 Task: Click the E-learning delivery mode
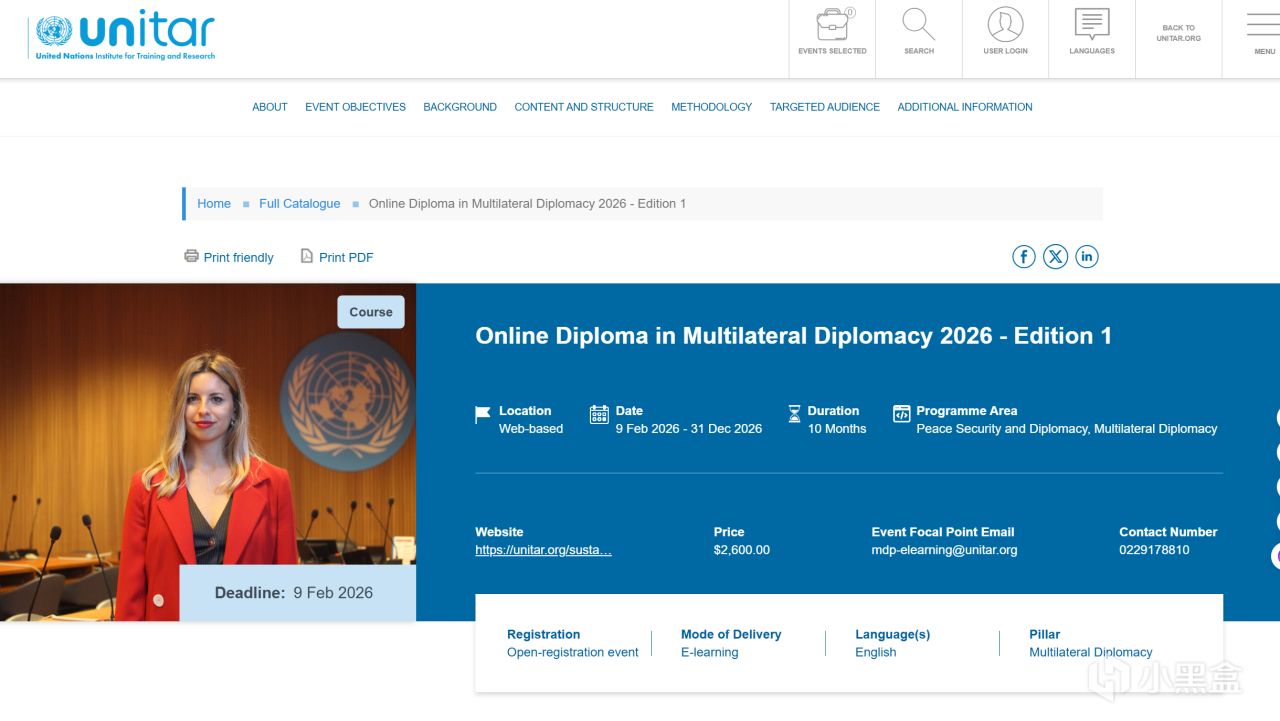tap(710, 653)
